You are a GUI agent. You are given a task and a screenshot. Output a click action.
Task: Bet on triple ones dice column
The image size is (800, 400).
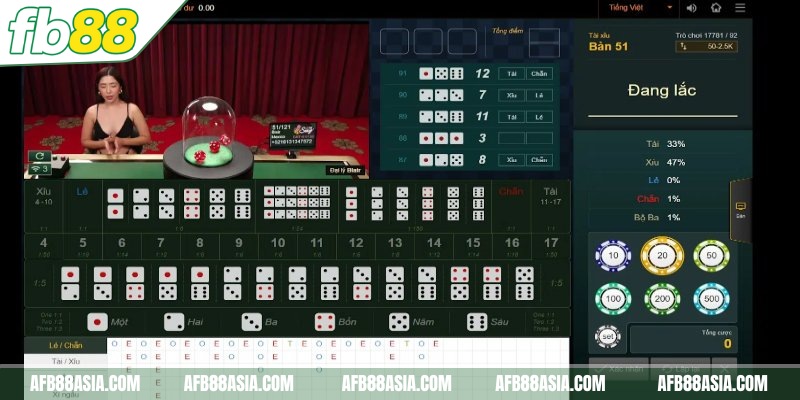click(351, 204)
